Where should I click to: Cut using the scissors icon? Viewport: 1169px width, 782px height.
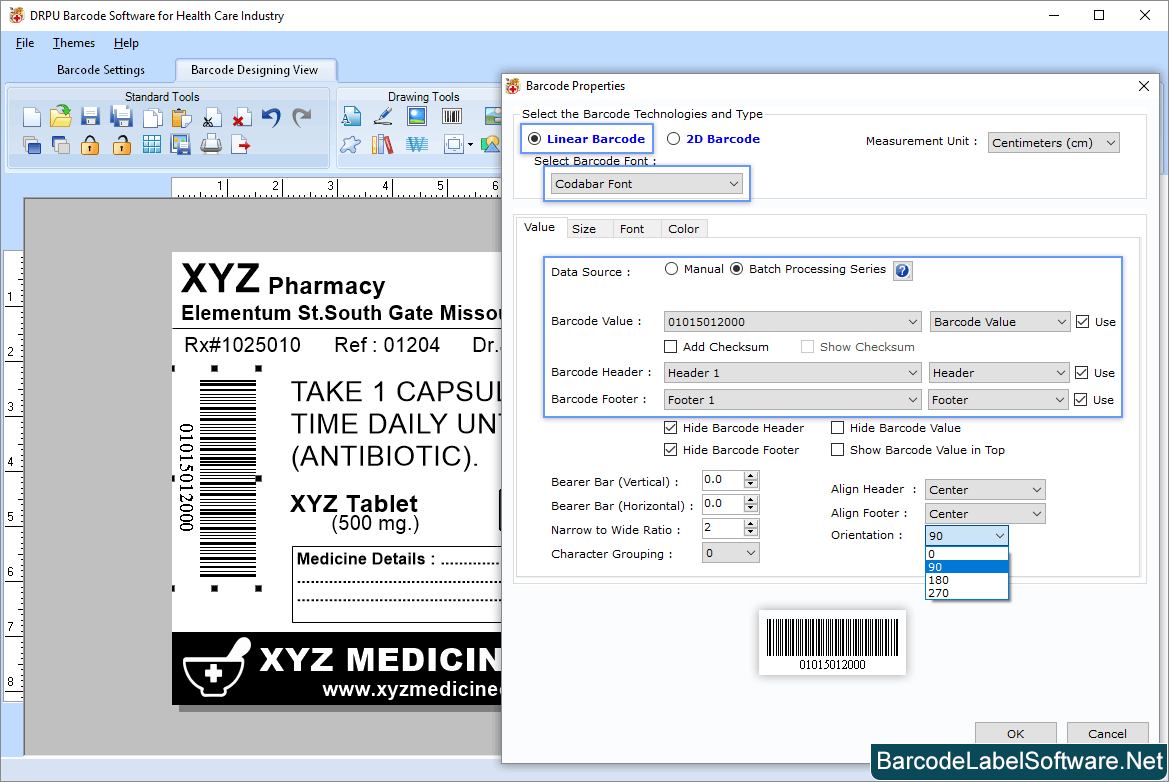click(x=211, y=118)
